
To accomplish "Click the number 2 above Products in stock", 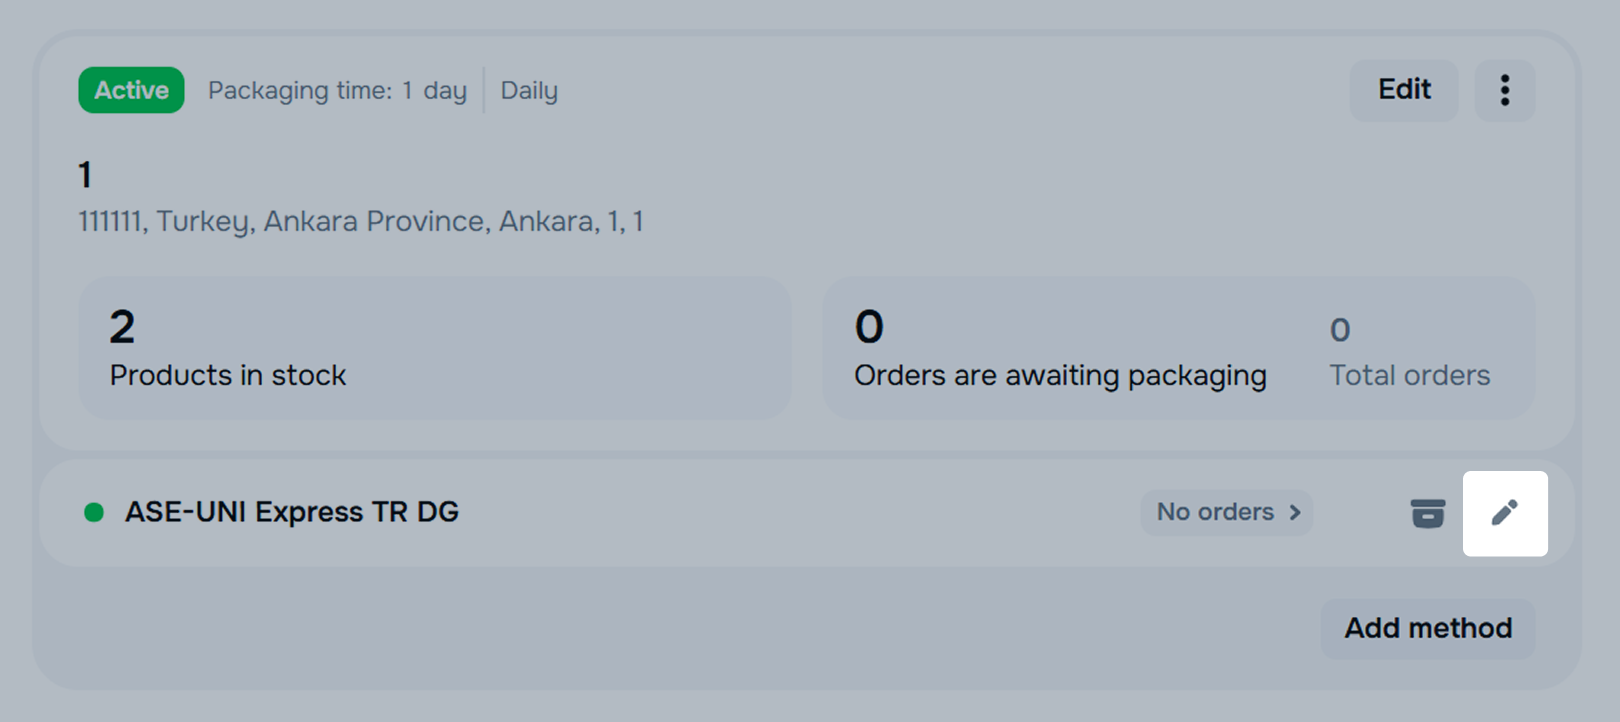I will point(122,327).
